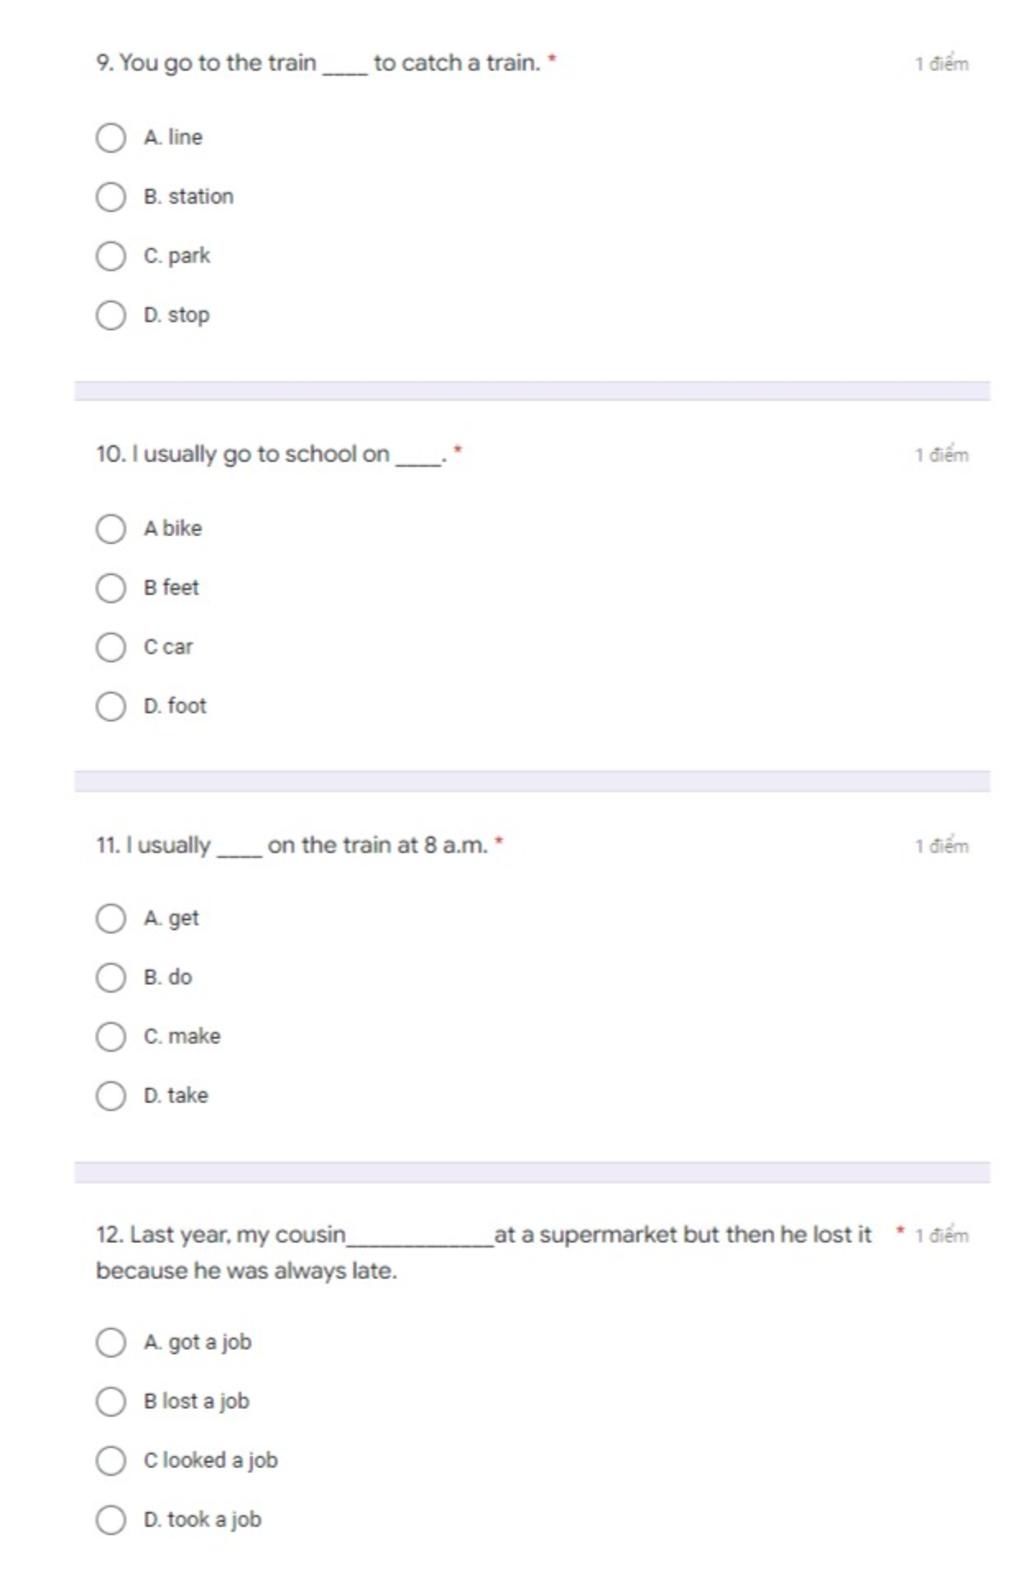The height and width of the screenshot is (1586, 1024).
Task: Select D. stop radio button
Action: click(111, 315)
